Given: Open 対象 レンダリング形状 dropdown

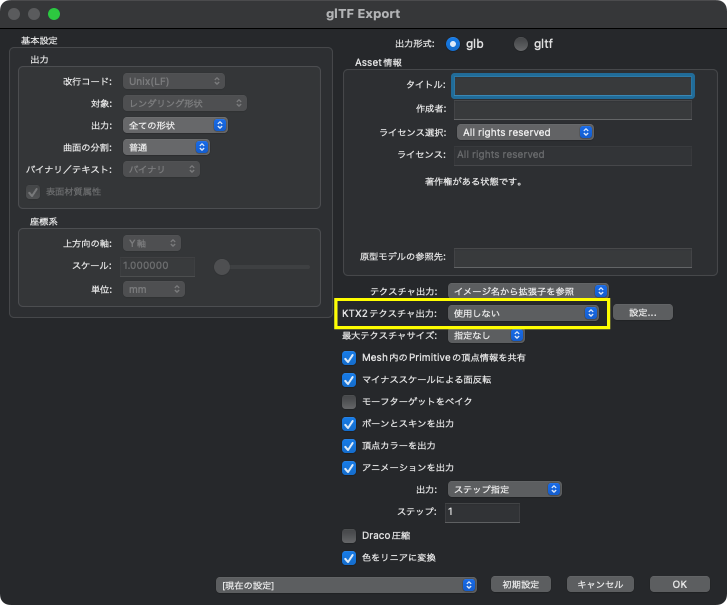Looking at the screenshot, I should pos(185,103).
